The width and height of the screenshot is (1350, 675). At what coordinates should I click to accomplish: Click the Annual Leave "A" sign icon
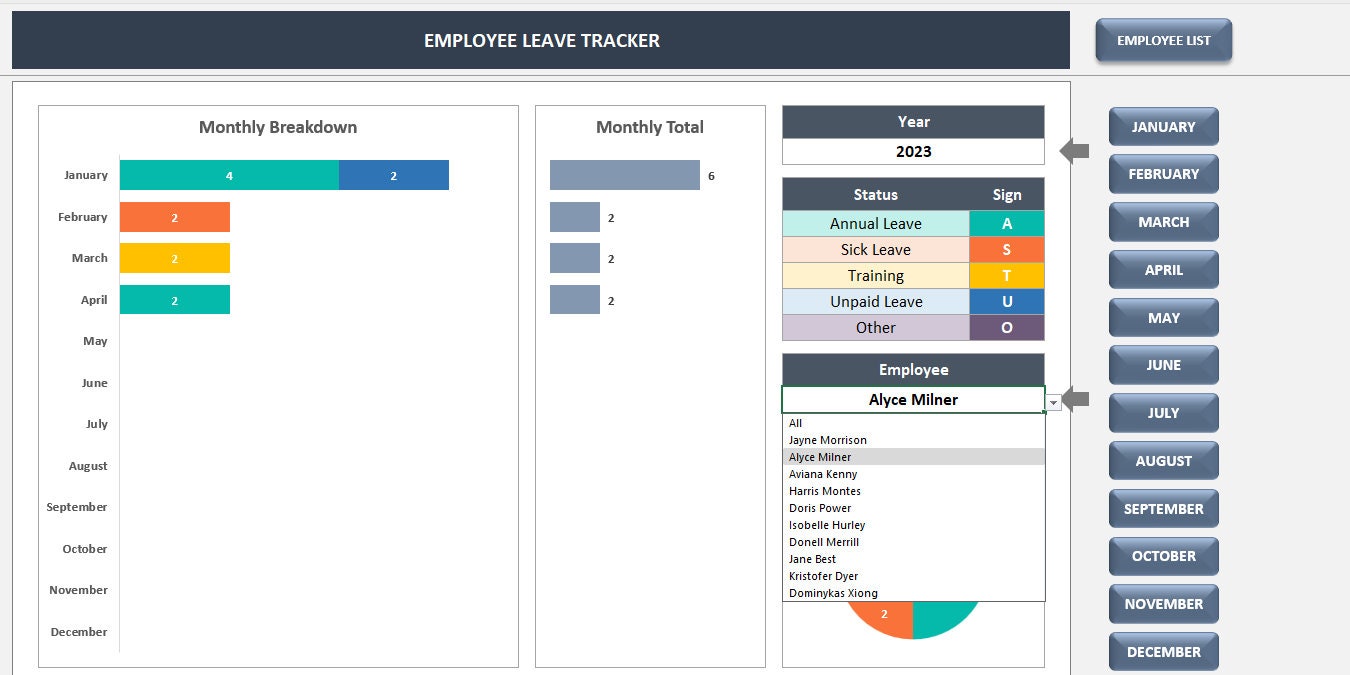(x=1006, y=223)
